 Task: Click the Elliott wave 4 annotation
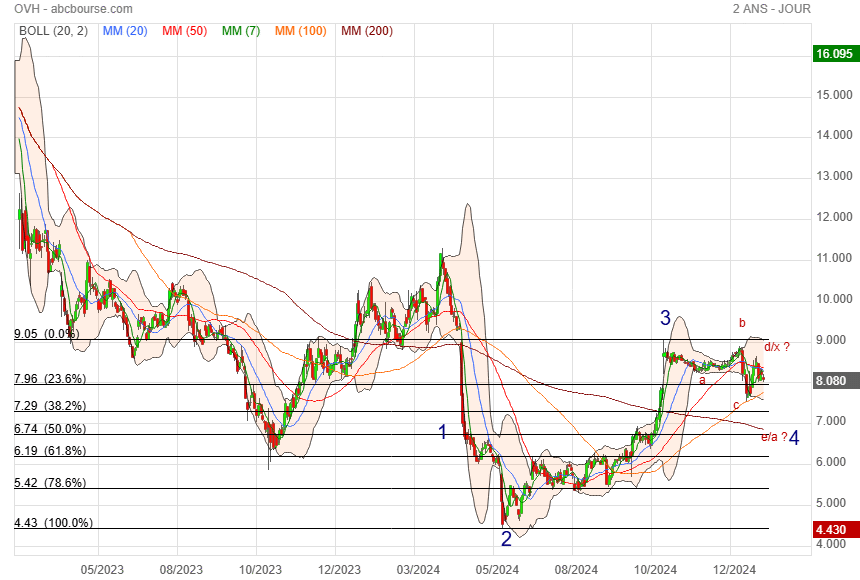click(794, 437)
